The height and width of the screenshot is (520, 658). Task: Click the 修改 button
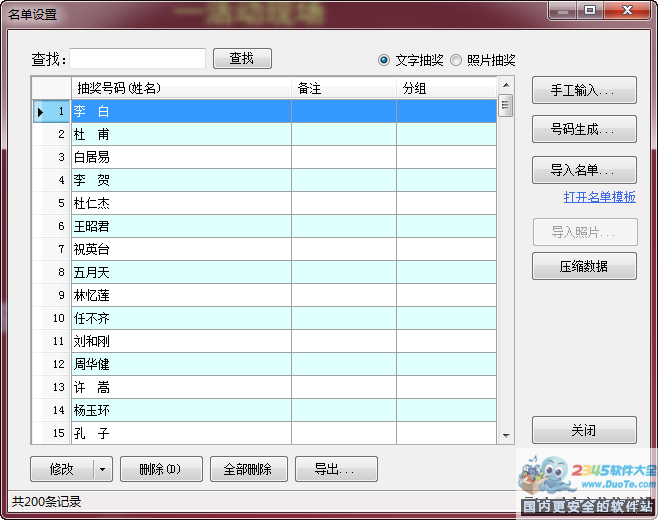click(x=62, y=469)
